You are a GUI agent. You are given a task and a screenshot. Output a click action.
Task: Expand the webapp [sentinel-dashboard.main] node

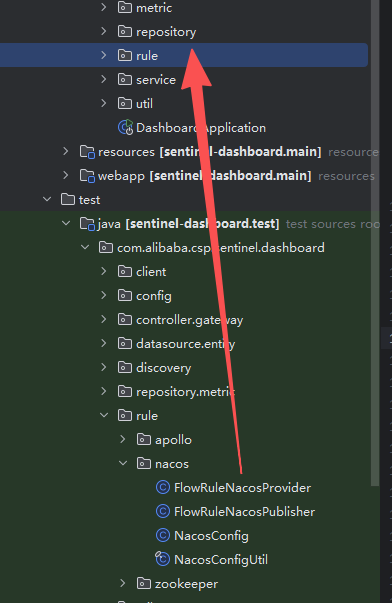(x=66, y=175)
